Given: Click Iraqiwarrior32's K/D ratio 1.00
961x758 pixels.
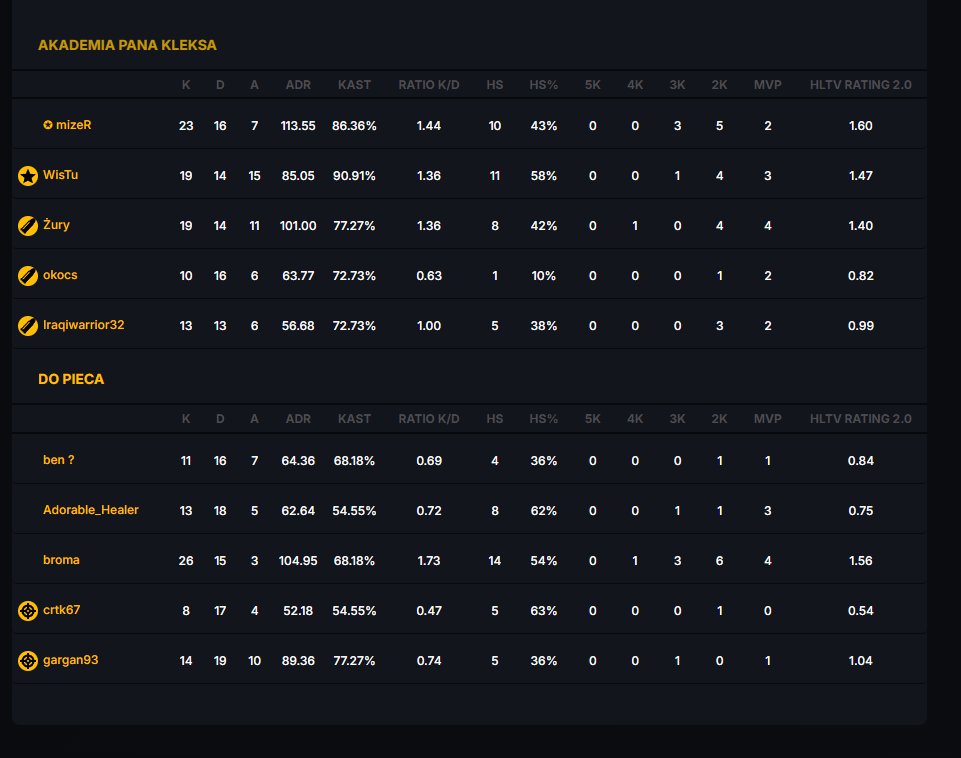Looking at the screenshot, I should click(429, 327).
